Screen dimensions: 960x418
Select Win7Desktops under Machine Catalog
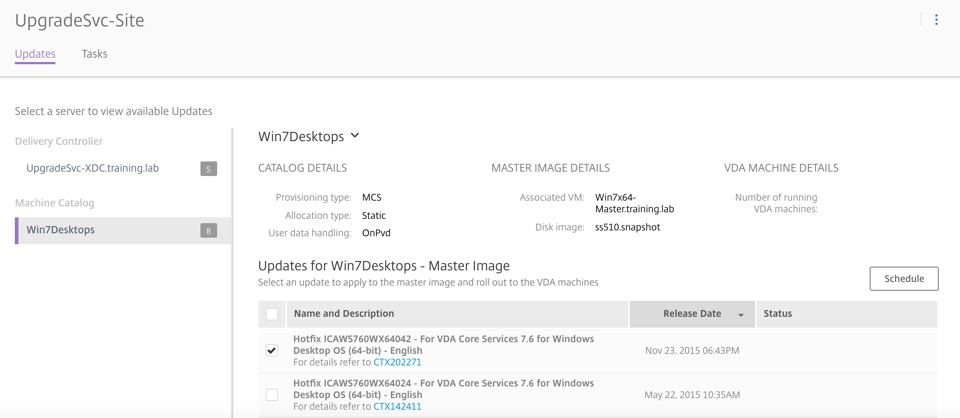point(61,230)
